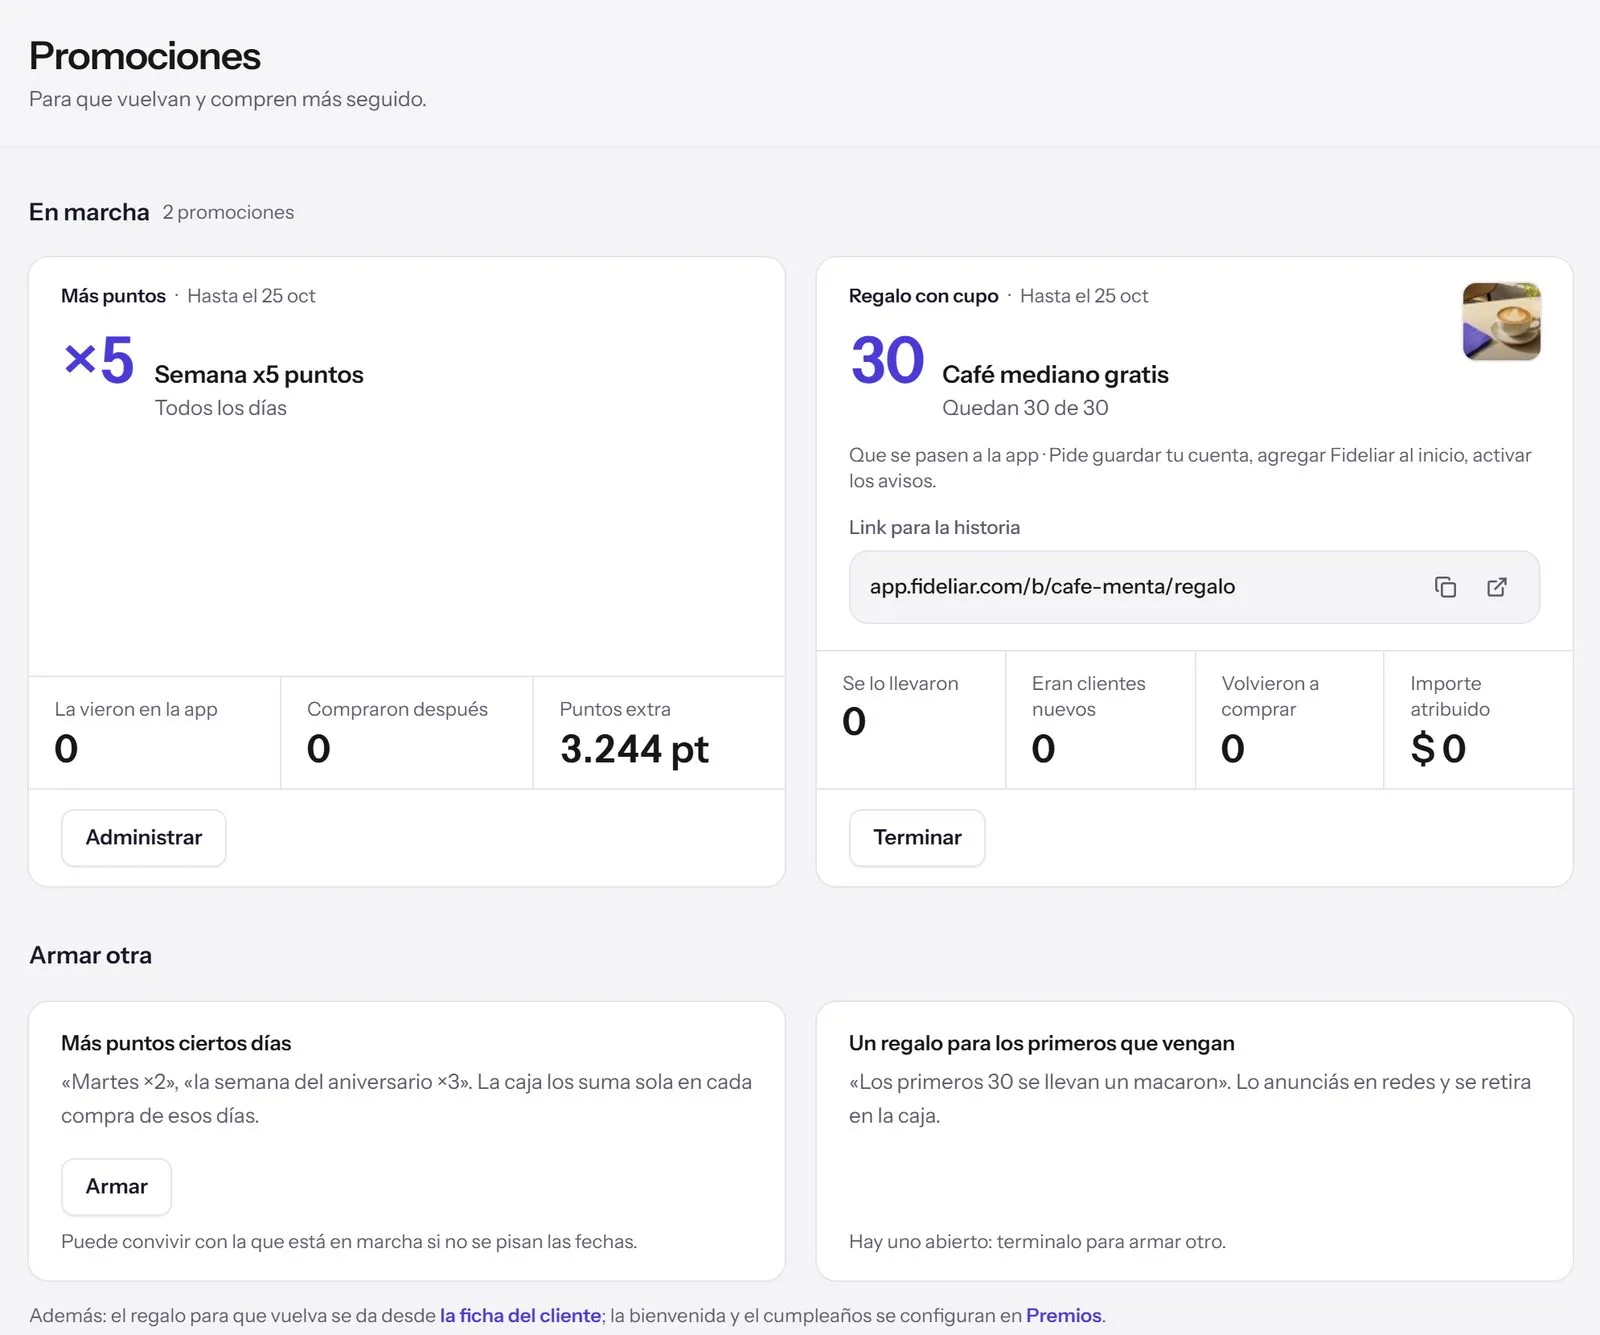Click the 'Promociones' page heading
Screen dimensions: 1600x1335
coord(145,56)
